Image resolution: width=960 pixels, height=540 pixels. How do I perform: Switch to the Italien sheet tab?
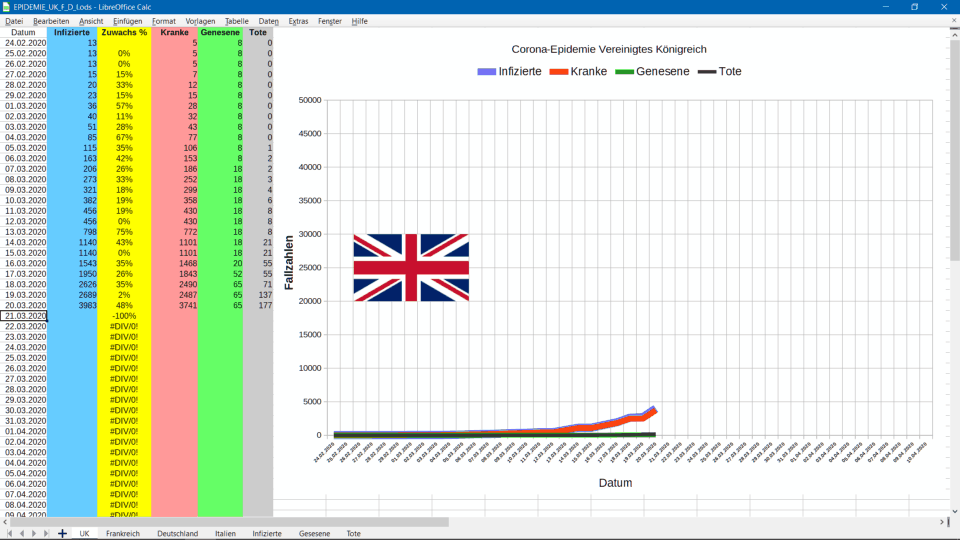(225, 534)
